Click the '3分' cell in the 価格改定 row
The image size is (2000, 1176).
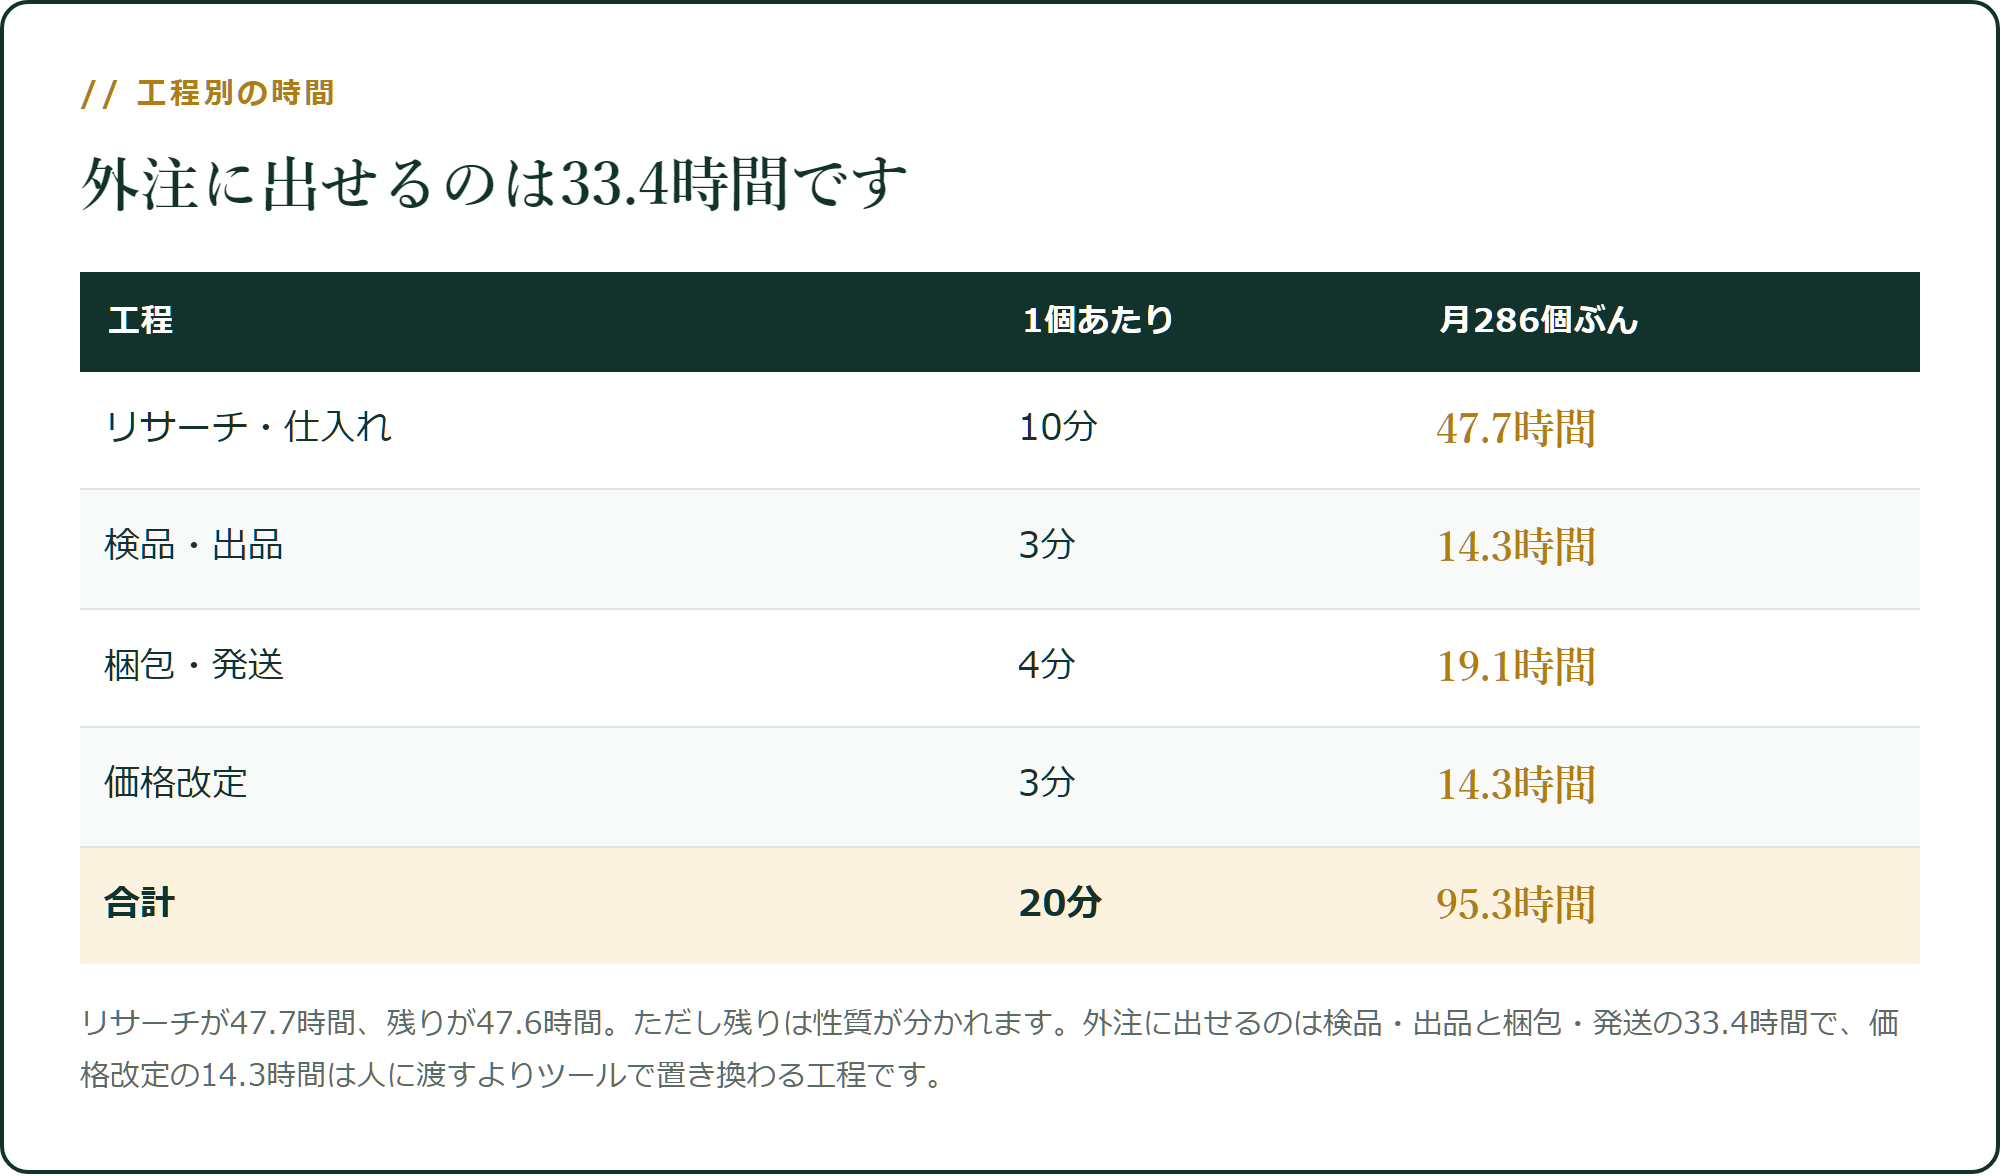click(1046, 783)
